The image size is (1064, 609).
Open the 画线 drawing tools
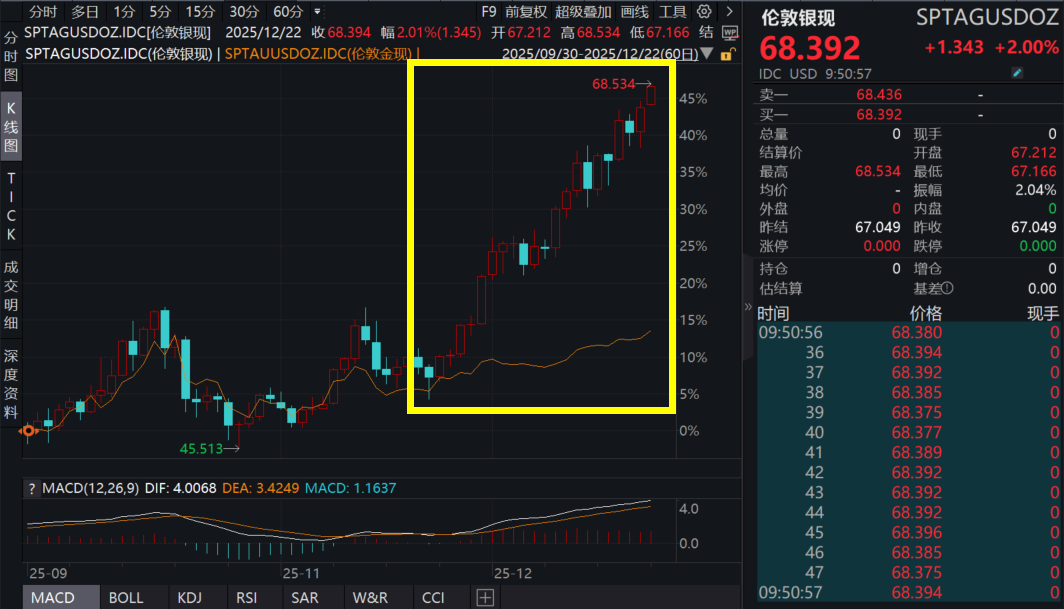pos(635,12)
